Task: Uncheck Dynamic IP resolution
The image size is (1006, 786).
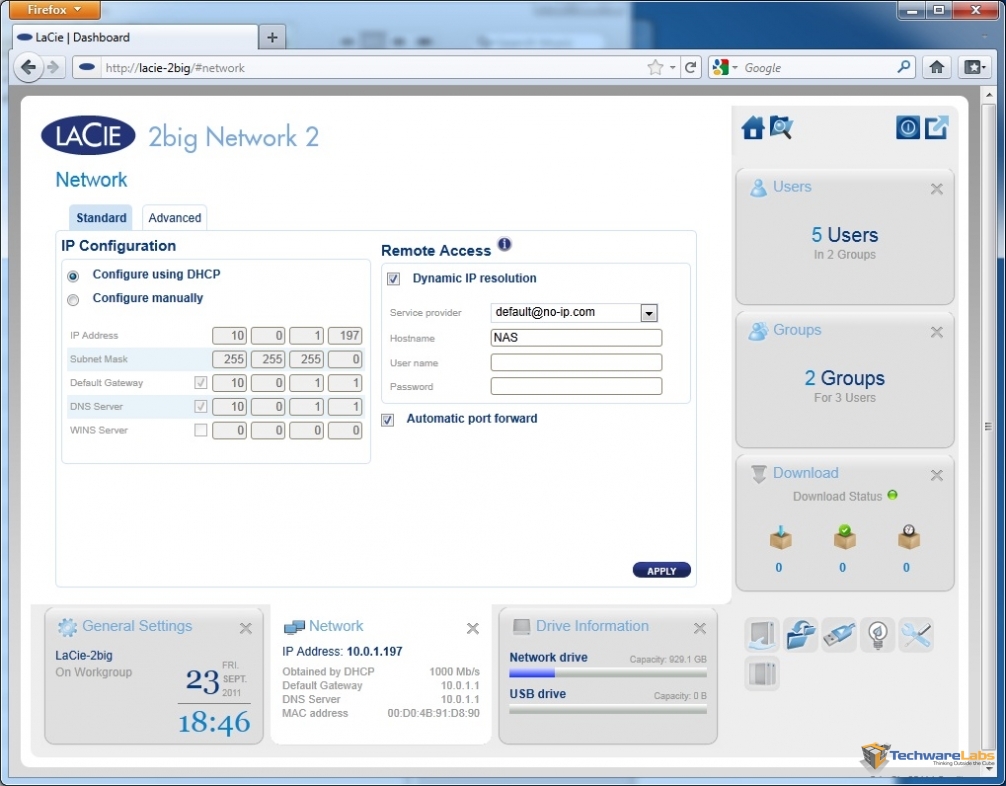Action: click(x=393, y=278)
